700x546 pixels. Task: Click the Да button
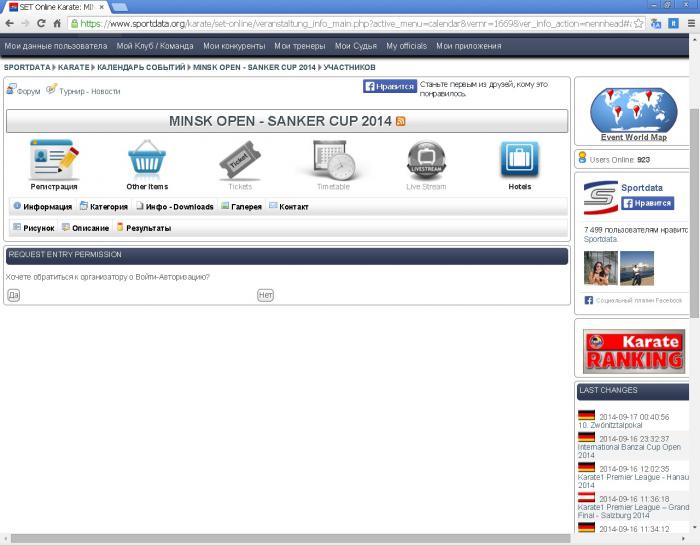click(x=14, y=295)
